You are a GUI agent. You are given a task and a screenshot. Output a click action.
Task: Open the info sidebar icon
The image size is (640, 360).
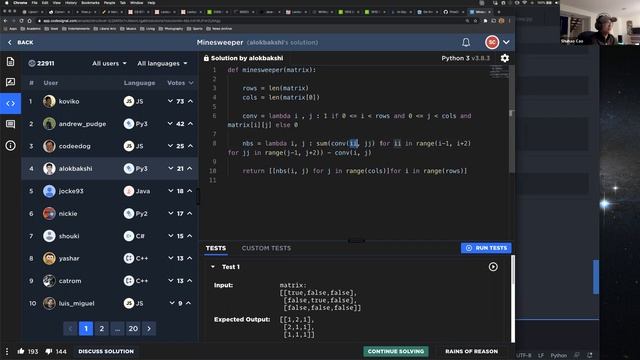[x=11, y=145]
